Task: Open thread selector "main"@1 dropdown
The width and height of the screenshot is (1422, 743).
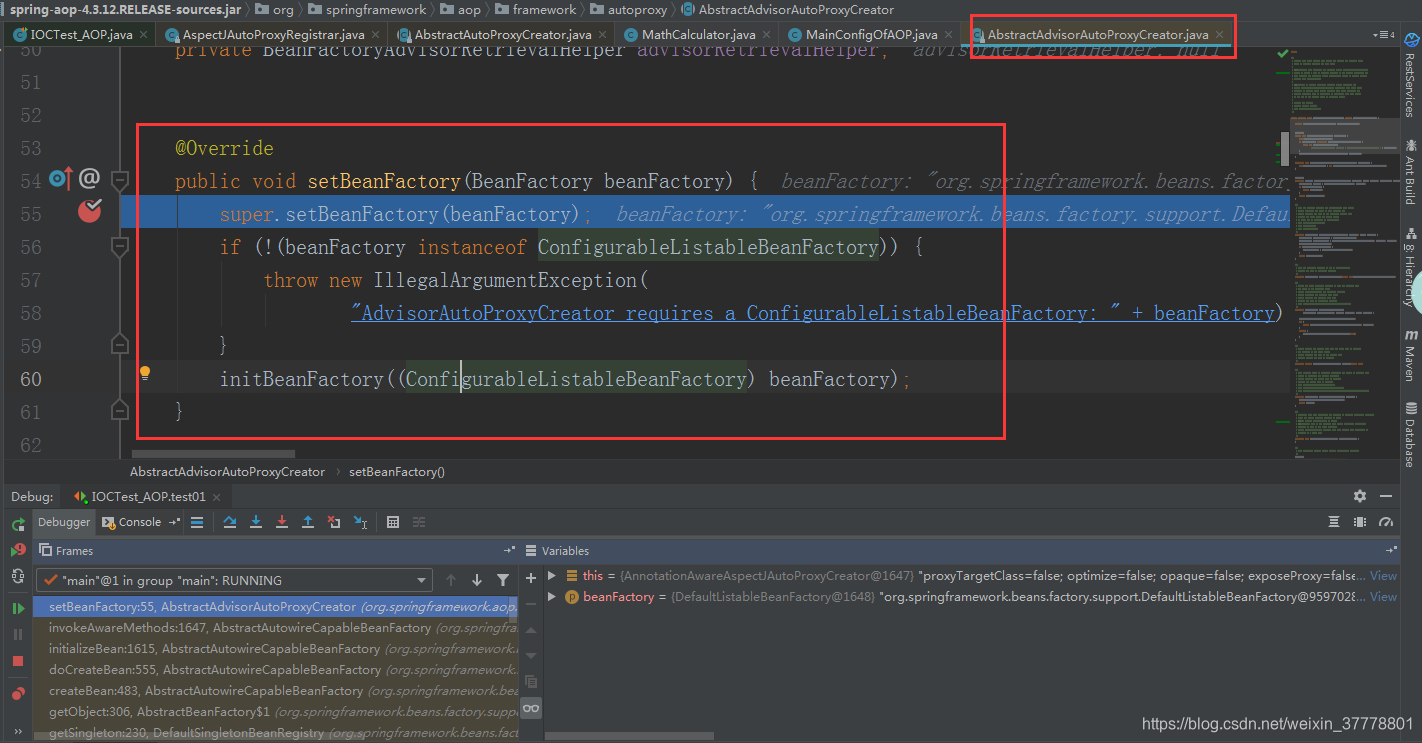Action: [x=234, y=580]
